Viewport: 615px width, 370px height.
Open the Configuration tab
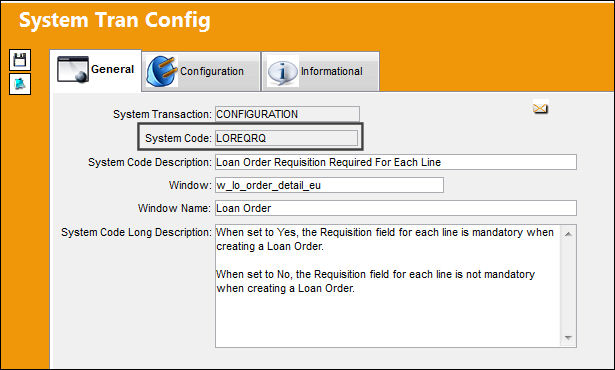pos(201,71)
